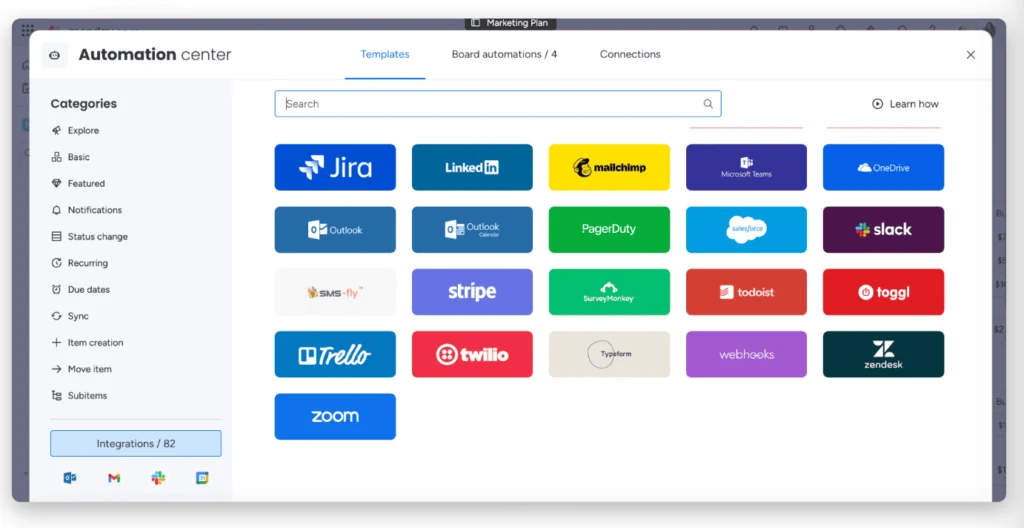The image size is (1024, 528).
Task: Open the Board automations / 4 tab
Action: (x=504, y=54)
